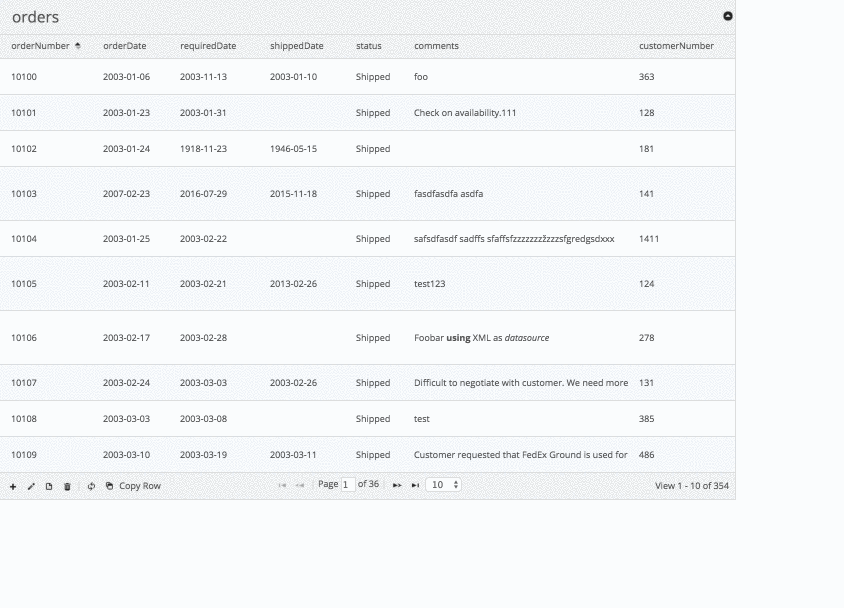Click comment starting 'Customer requested that FedEx'
Image resolution: width=844 pixels, height=608 pixels.
521,455
